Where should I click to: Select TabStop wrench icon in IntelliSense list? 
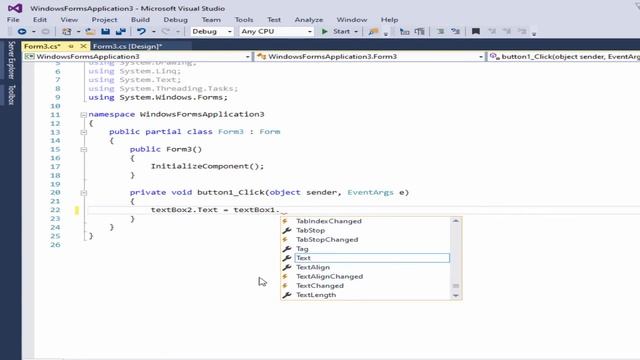coord(287,230)
